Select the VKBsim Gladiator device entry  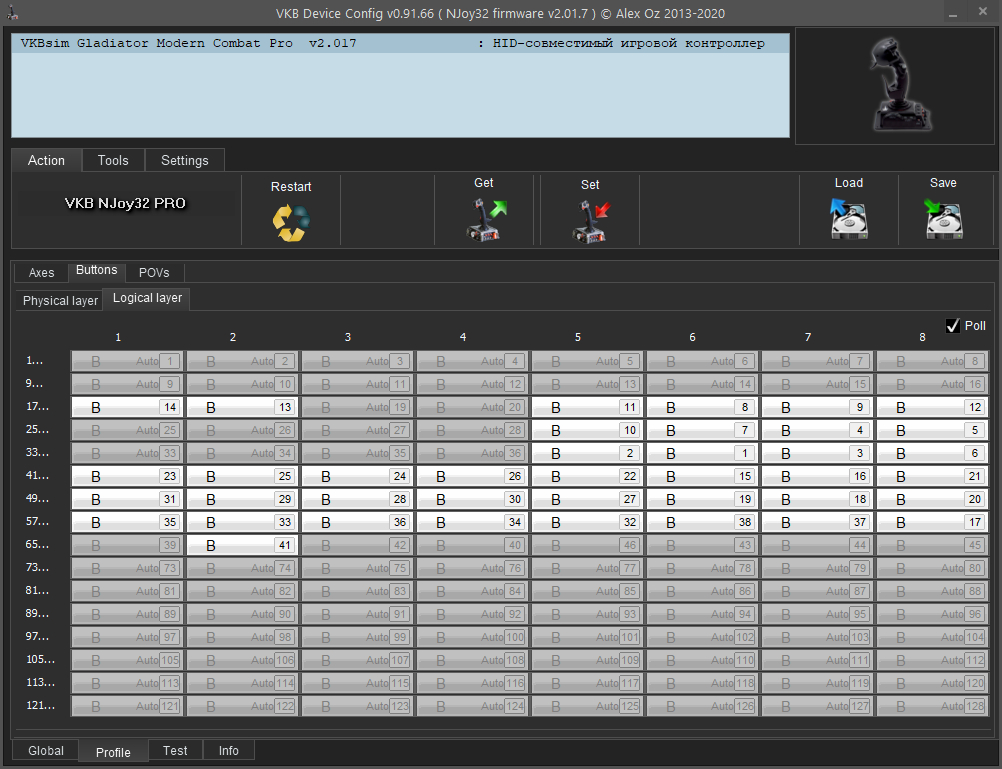pyautogui.click(x=400, y=43)
